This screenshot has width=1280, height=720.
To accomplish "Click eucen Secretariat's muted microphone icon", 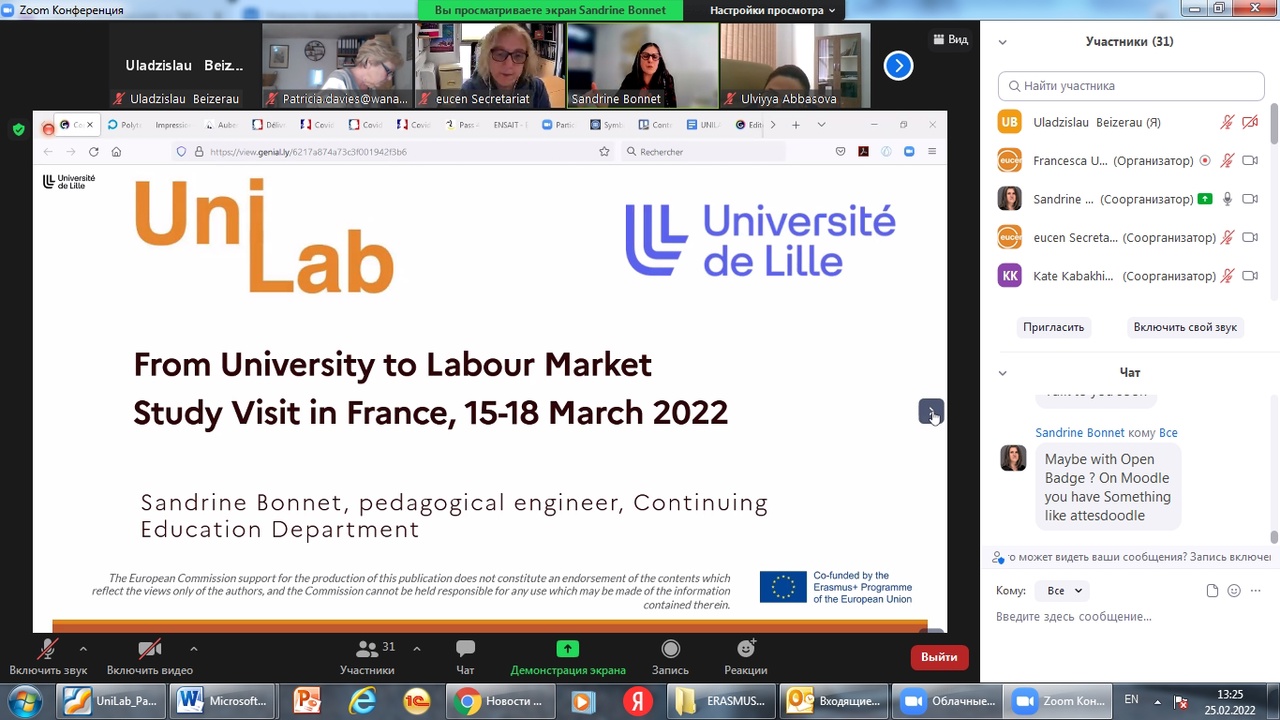I will pos(1227,237).
